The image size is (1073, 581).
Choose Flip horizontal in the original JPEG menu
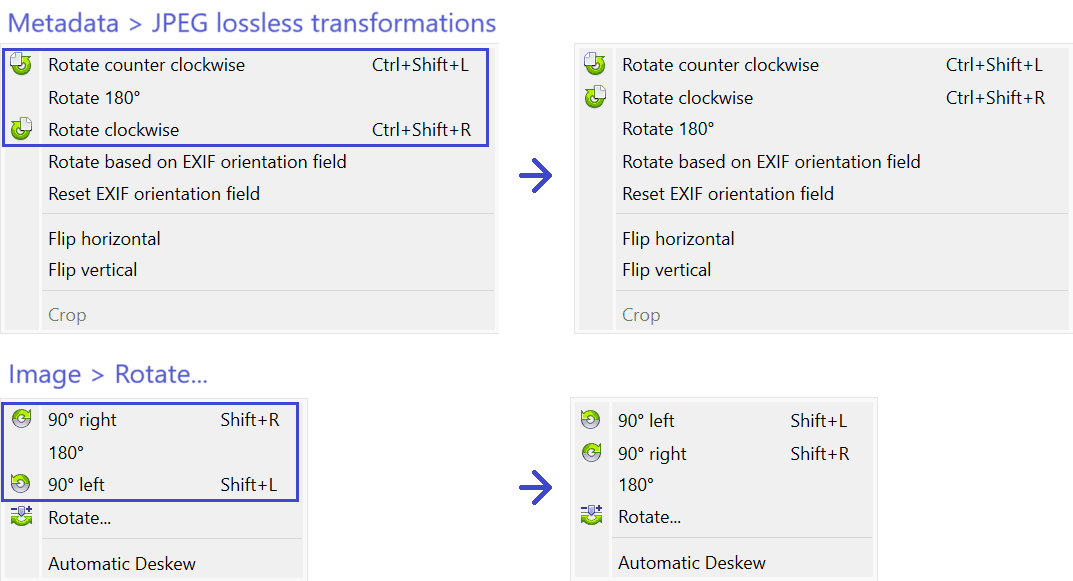104,238
